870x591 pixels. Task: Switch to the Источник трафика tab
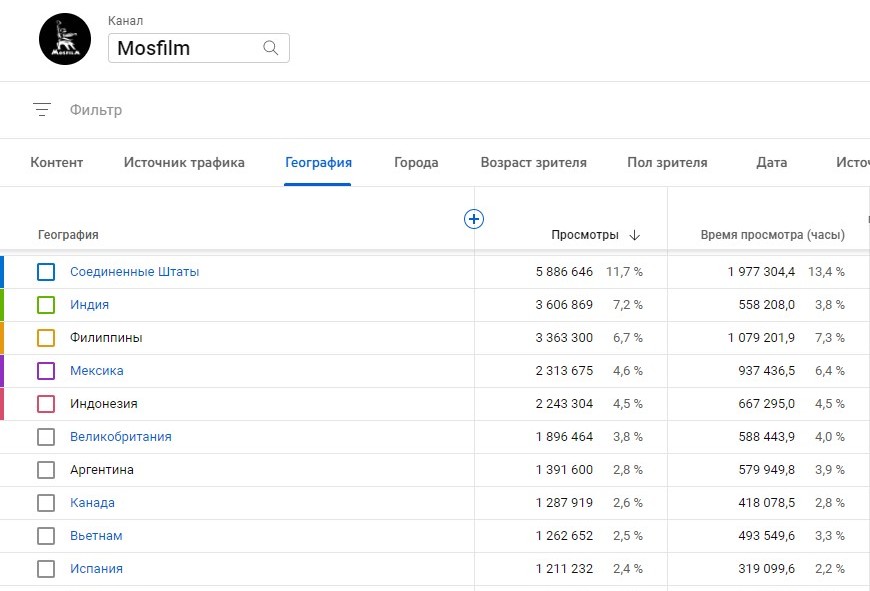pyautogui.click(x=184, y=162)
